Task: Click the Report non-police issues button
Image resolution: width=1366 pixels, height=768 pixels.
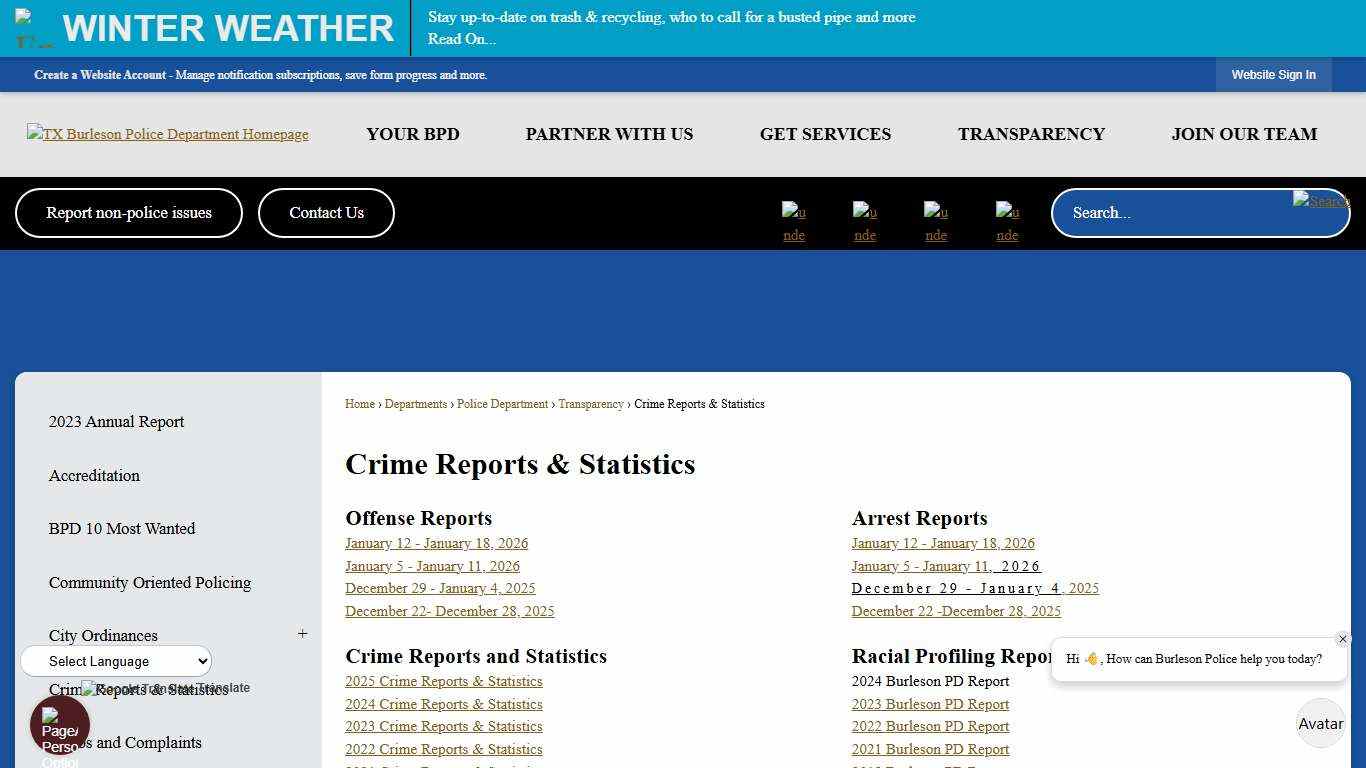Action: [x=128, y=212]
